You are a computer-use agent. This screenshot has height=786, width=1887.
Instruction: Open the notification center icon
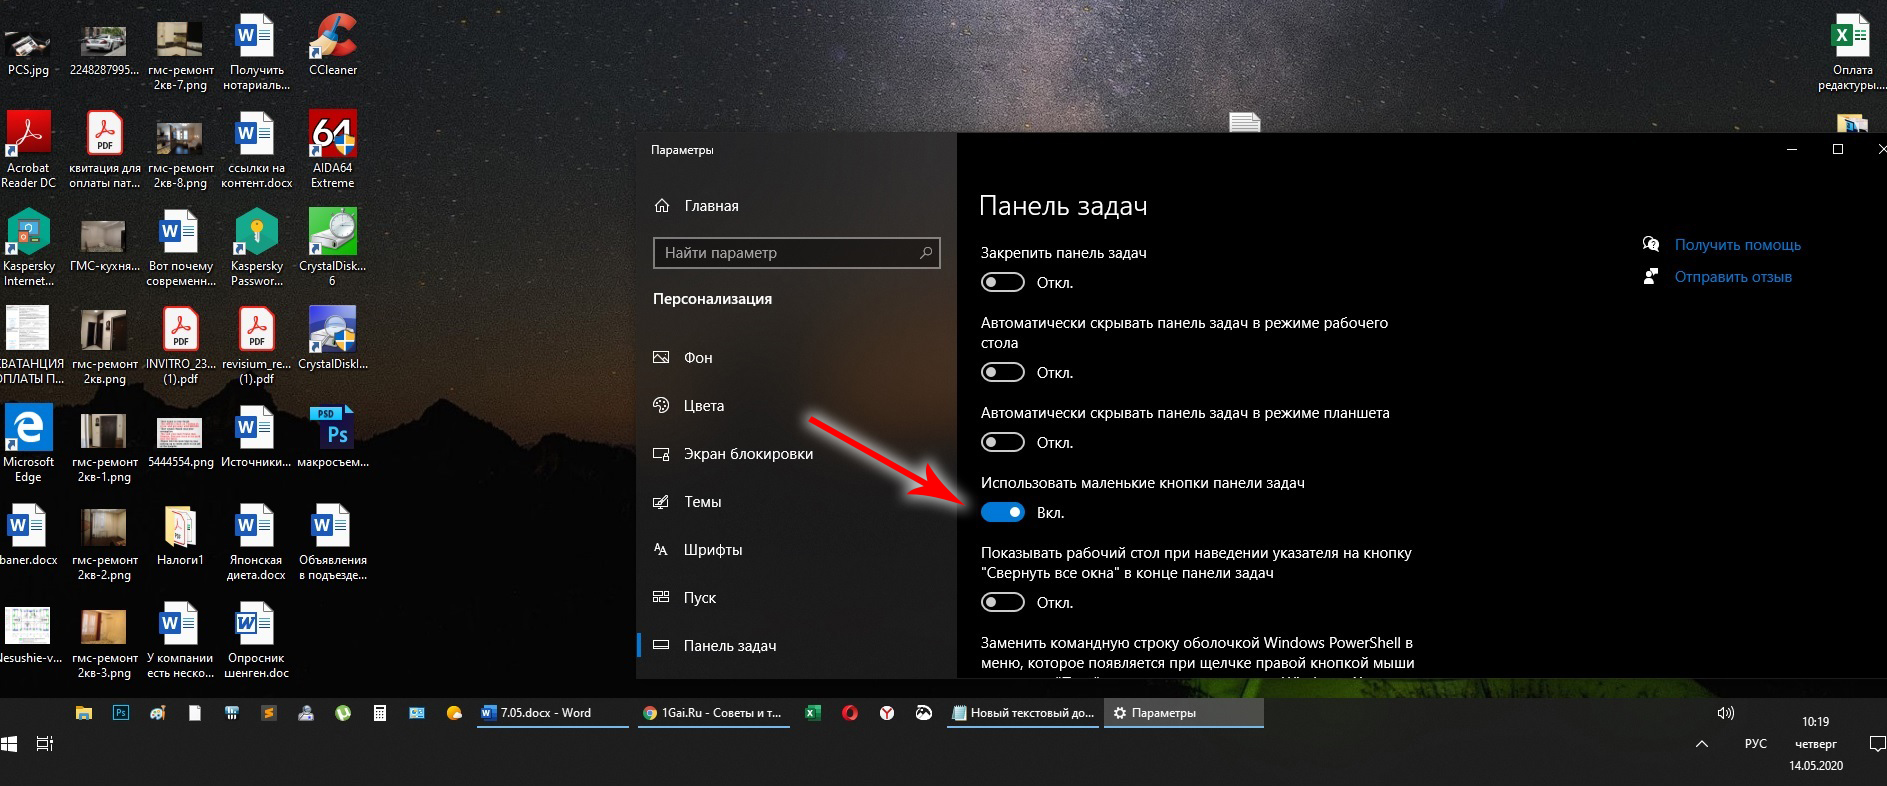(x=1877, y=744)
